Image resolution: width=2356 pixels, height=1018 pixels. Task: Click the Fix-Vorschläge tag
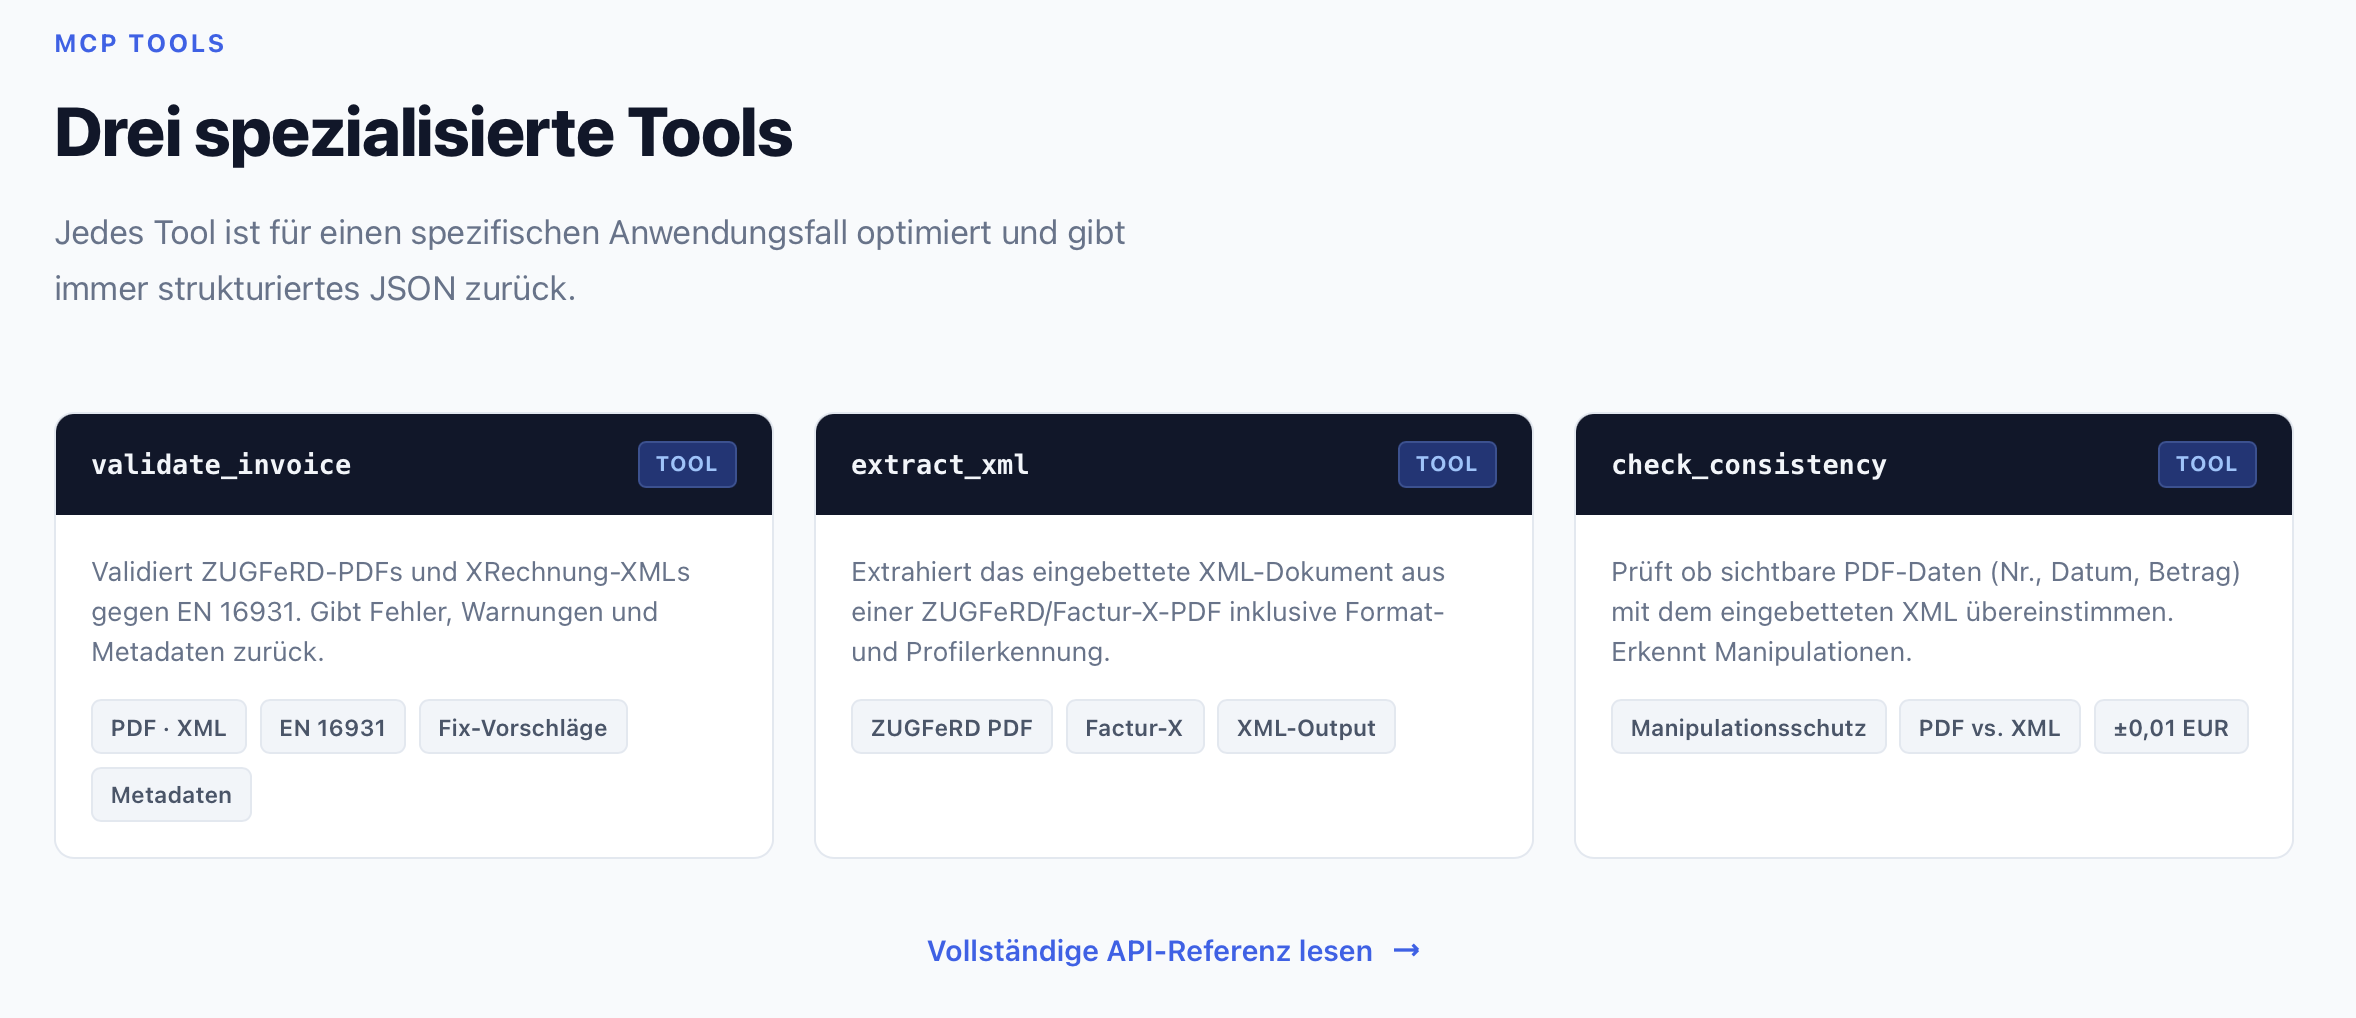coord(523,727)
